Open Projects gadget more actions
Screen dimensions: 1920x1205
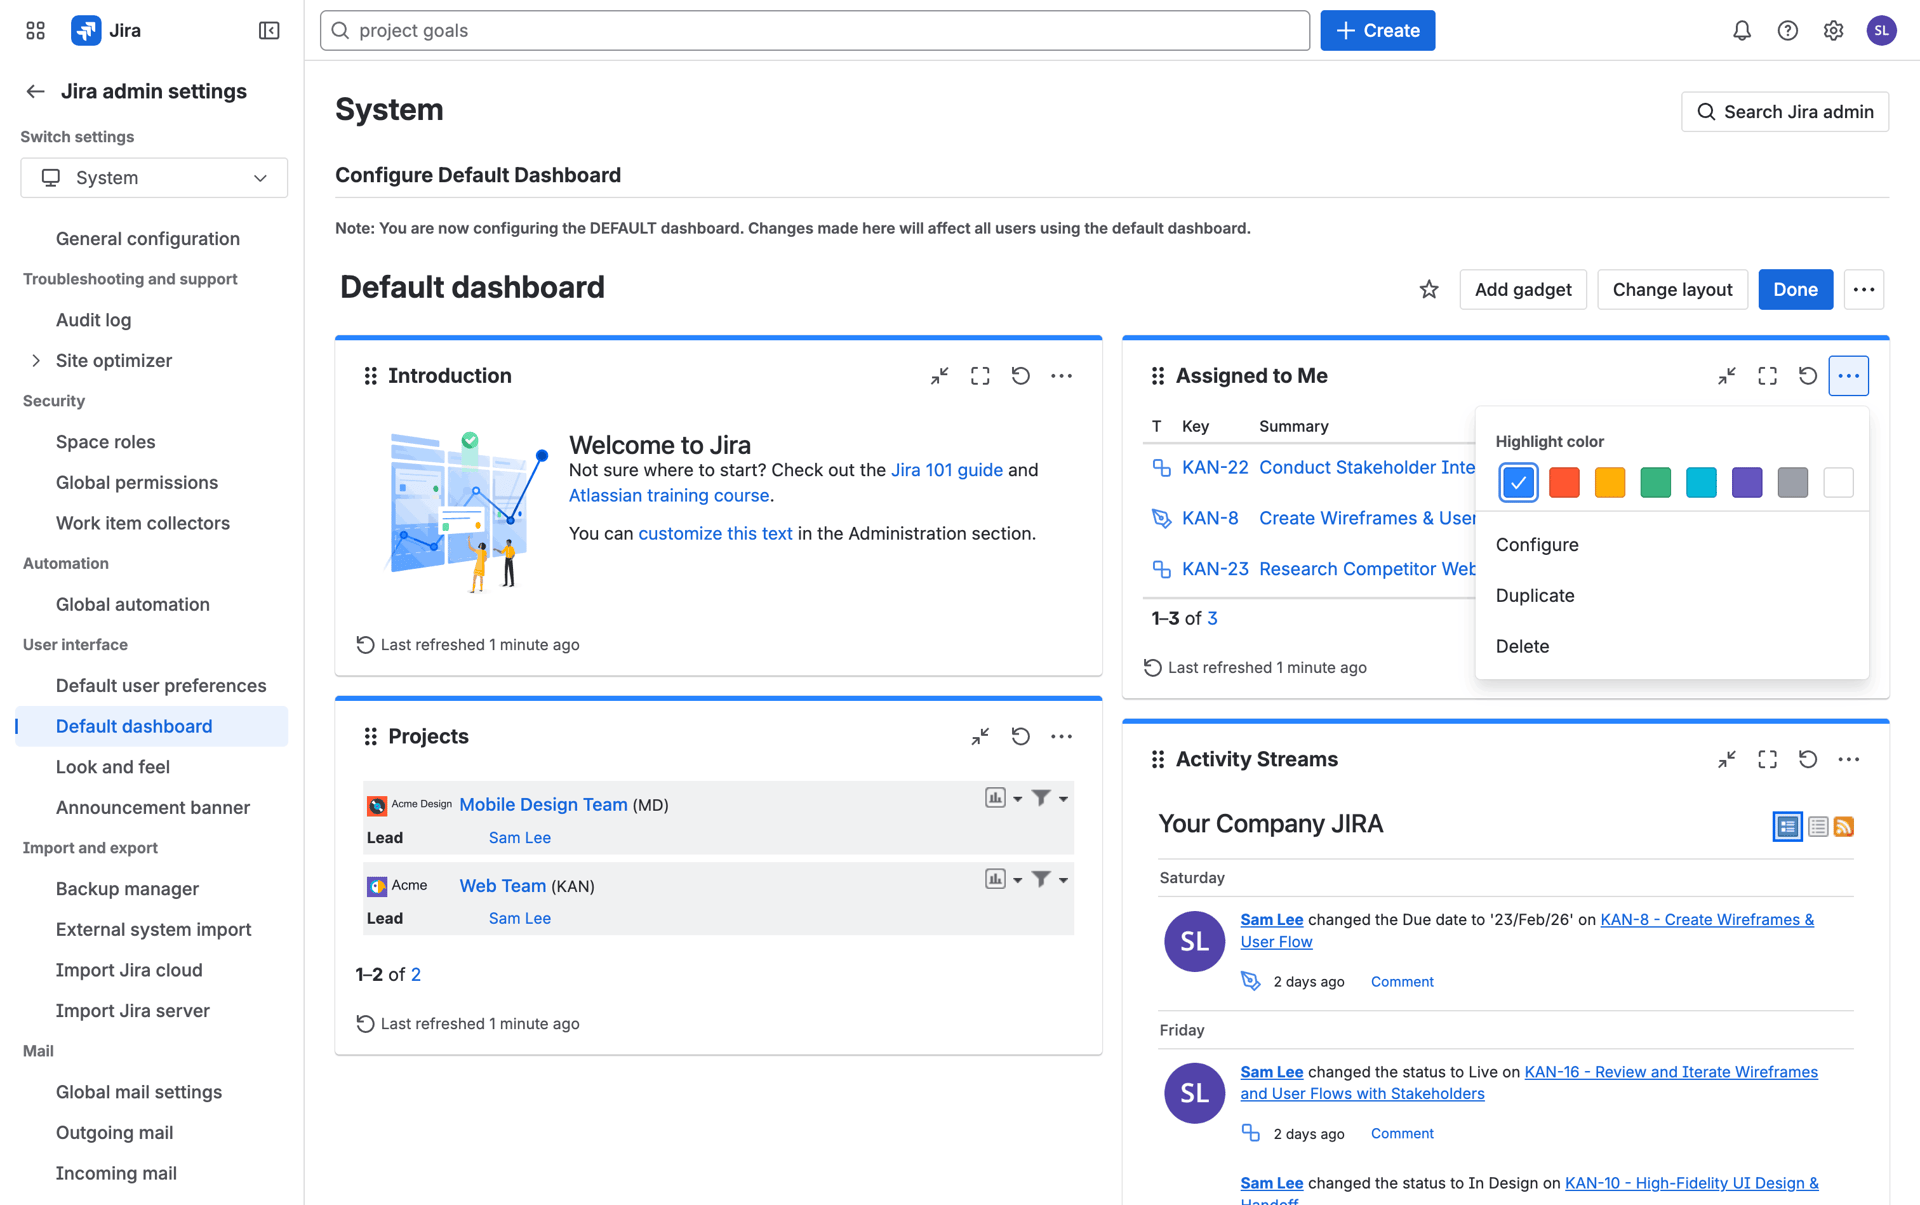tap(1061, 737)
